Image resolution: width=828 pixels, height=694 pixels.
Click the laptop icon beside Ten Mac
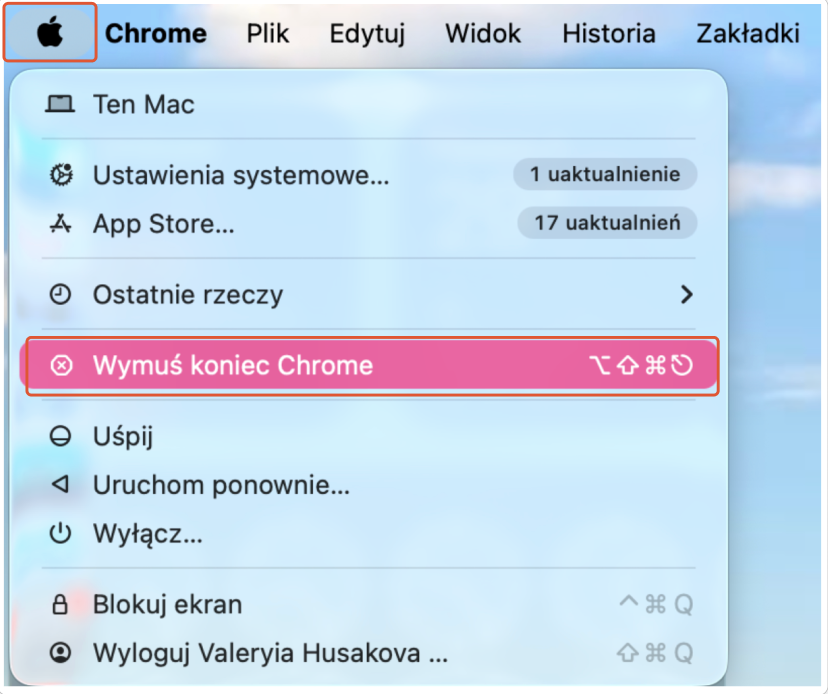(x=60, y=104)
